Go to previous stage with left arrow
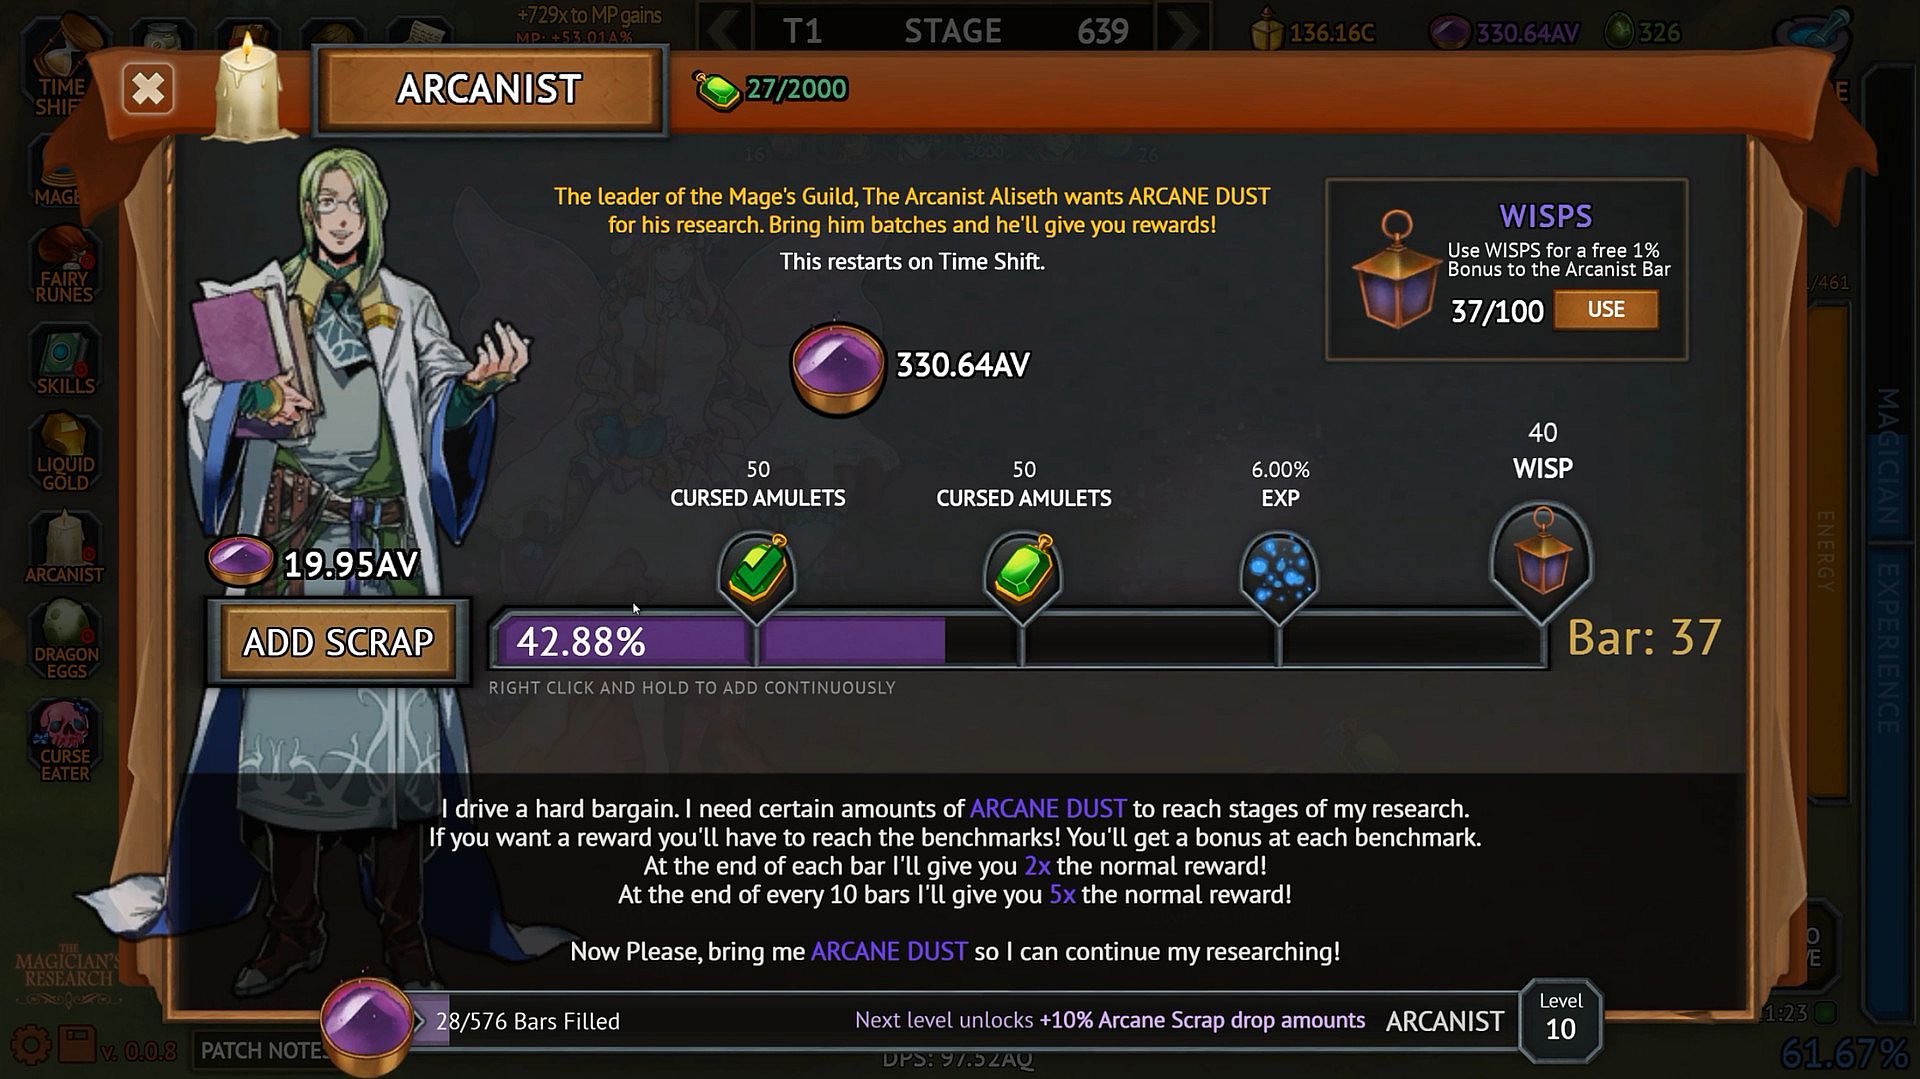This screenshot has height=1079, width=1920. (724, 30)
